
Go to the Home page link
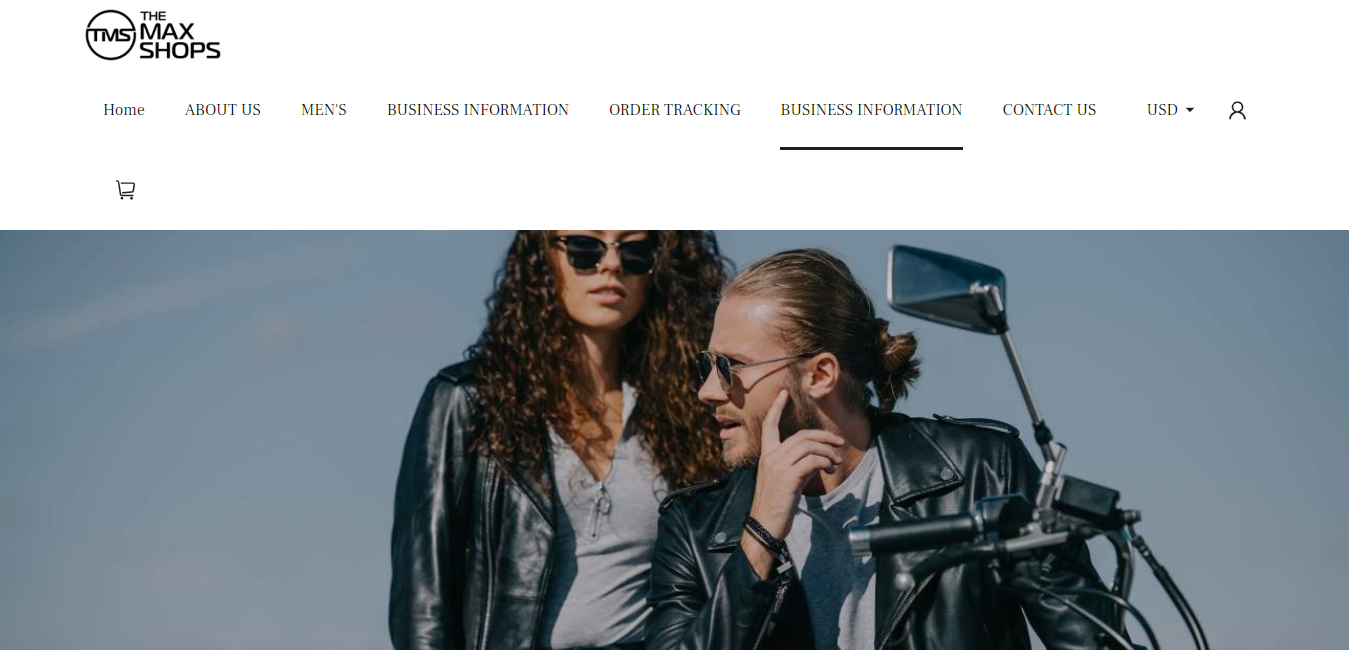124,110
